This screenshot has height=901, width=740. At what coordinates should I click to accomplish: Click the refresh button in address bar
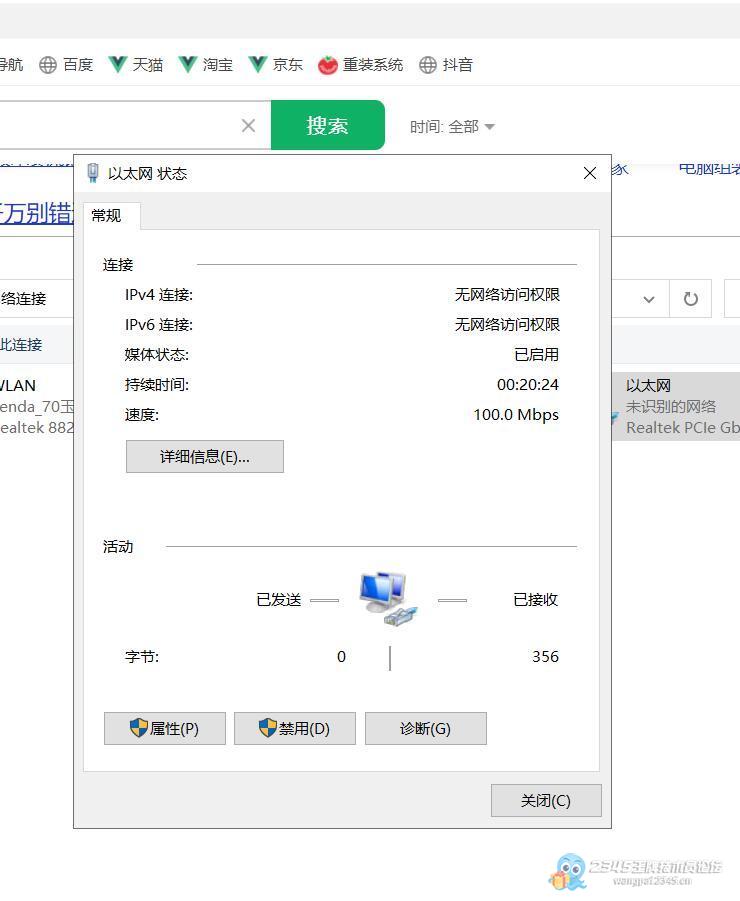pyautogui.click(x=690, y=299)
